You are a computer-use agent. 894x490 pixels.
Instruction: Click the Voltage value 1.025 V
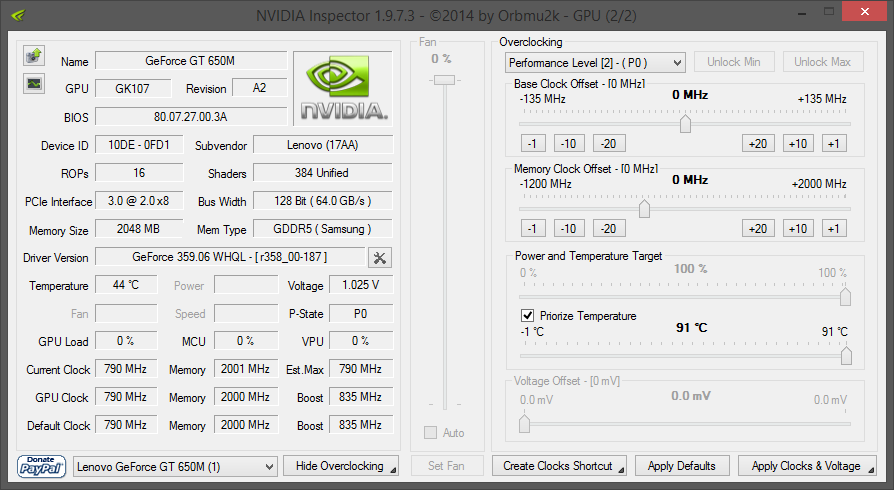coord(361,285)
